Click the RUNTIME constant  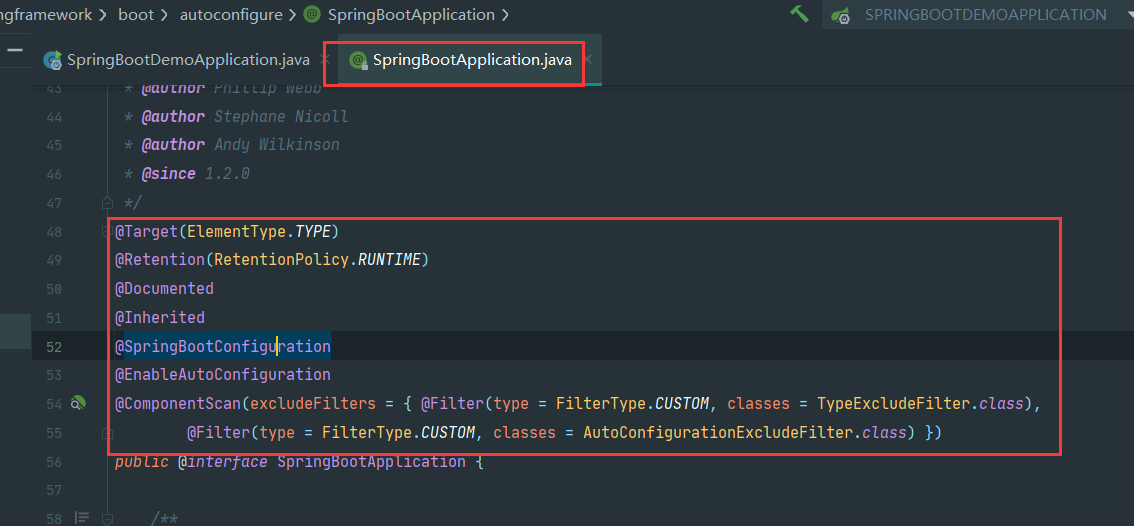click(x=390, y=260)
